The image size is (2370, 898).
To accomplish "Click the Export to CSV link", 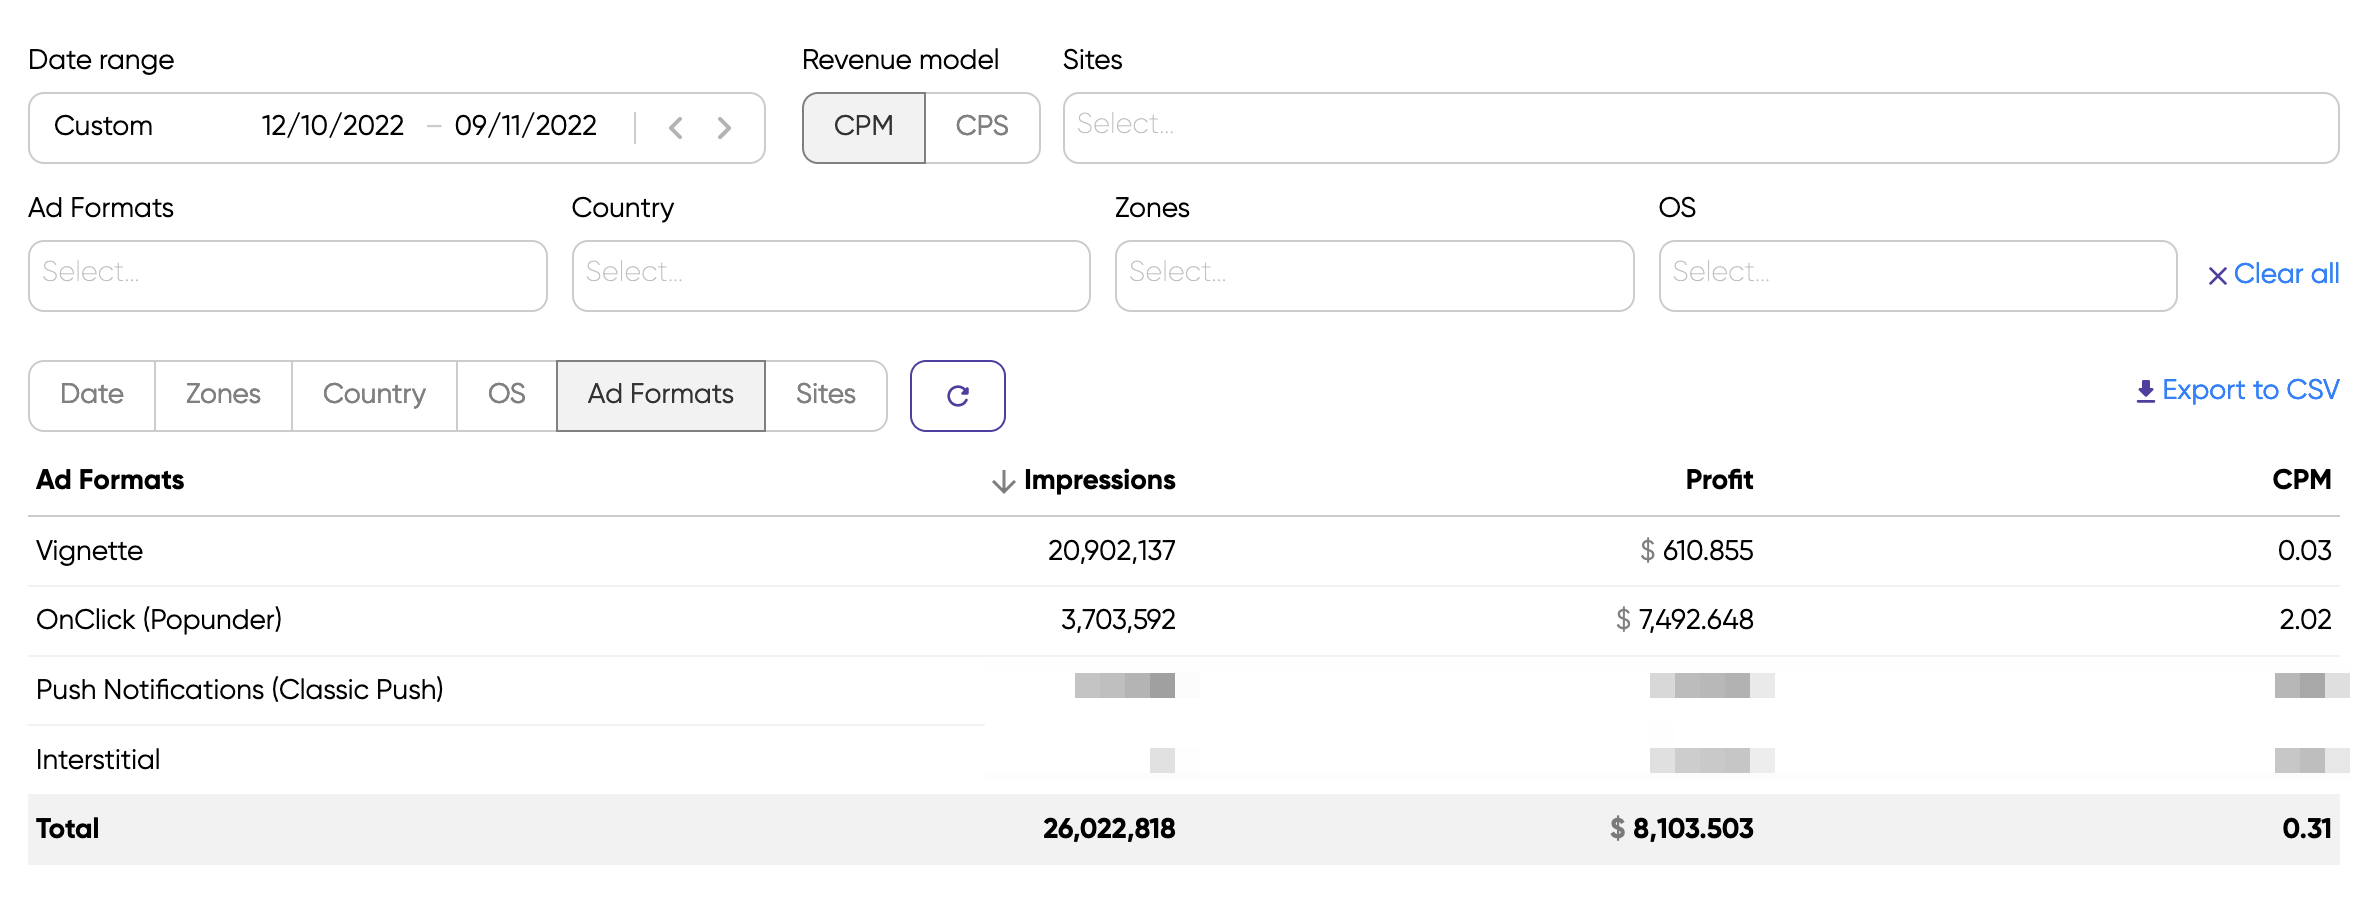I will 2250,390.
